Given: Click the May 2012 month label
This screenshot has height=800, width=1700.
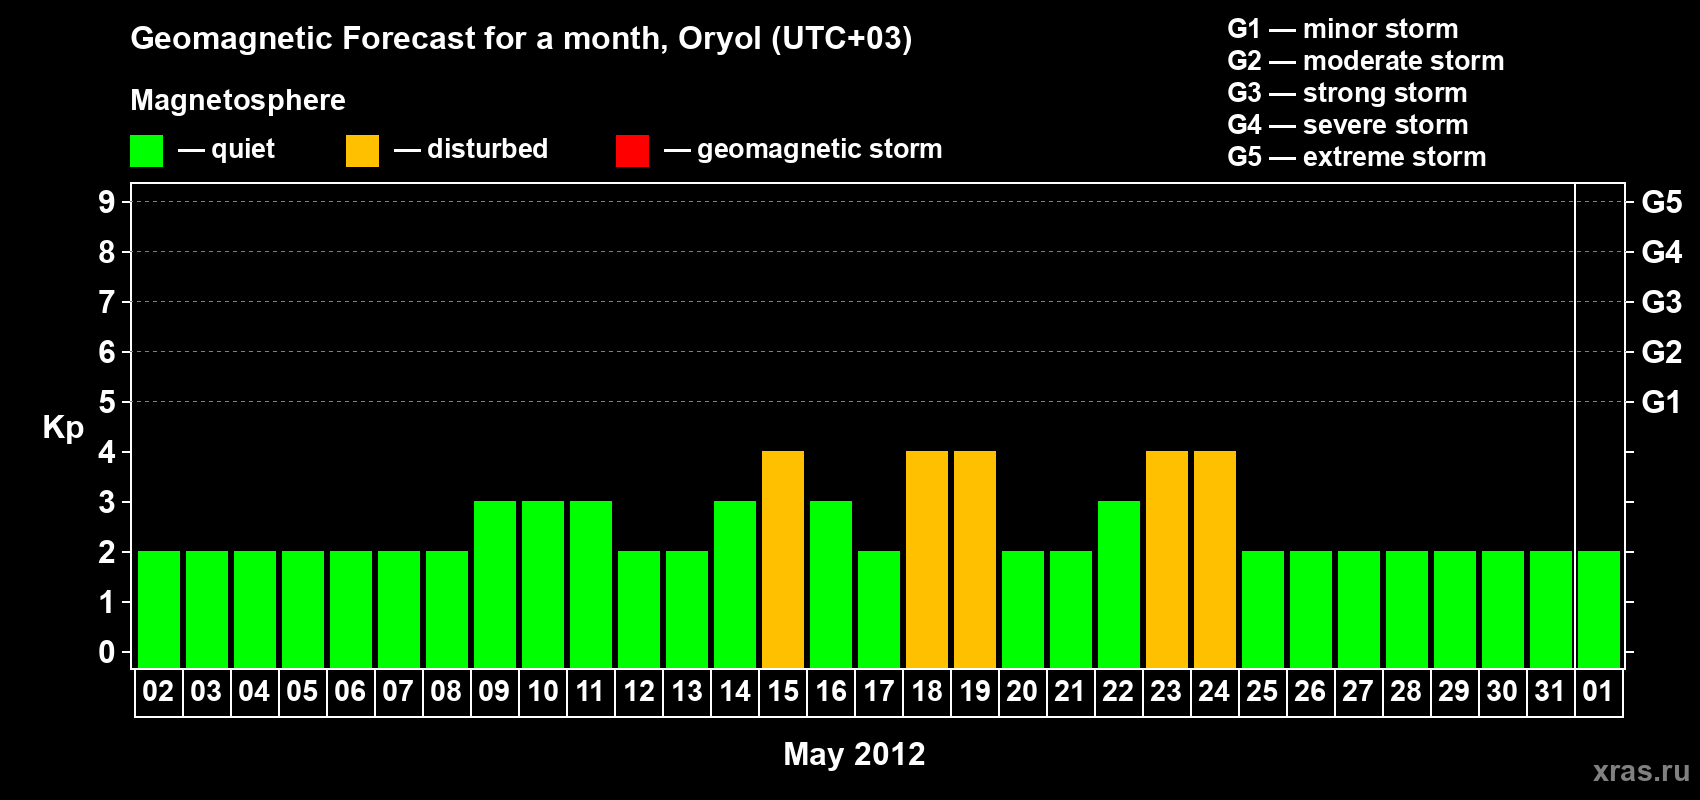Looking at the screenshot, I should (854, 754).
